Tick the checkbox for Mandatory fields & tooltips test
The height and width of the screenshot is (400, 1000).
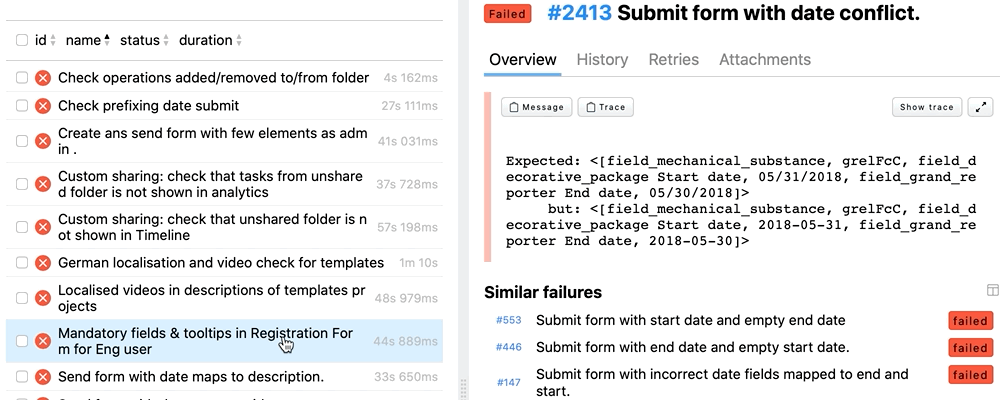coord(22,341)
